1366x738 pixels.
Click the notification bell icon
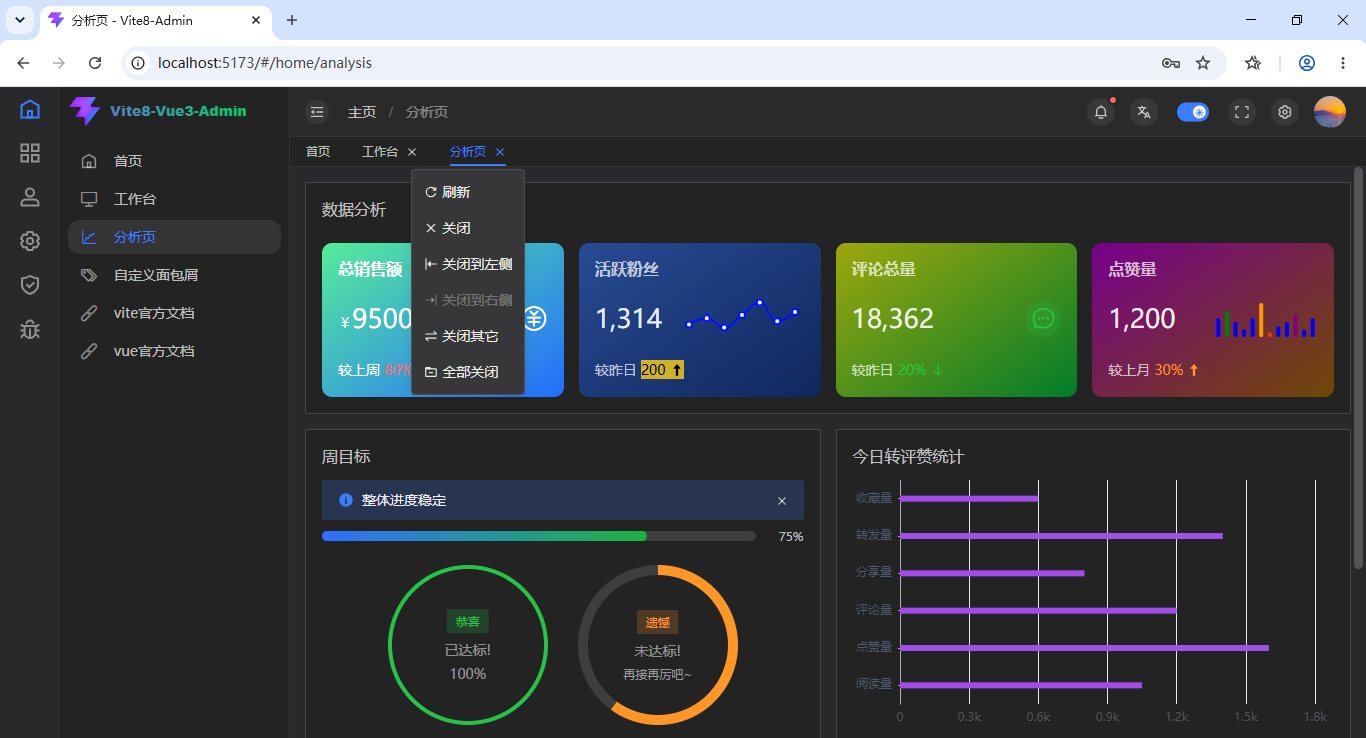pyautogui.click(x=1101, y=112)
